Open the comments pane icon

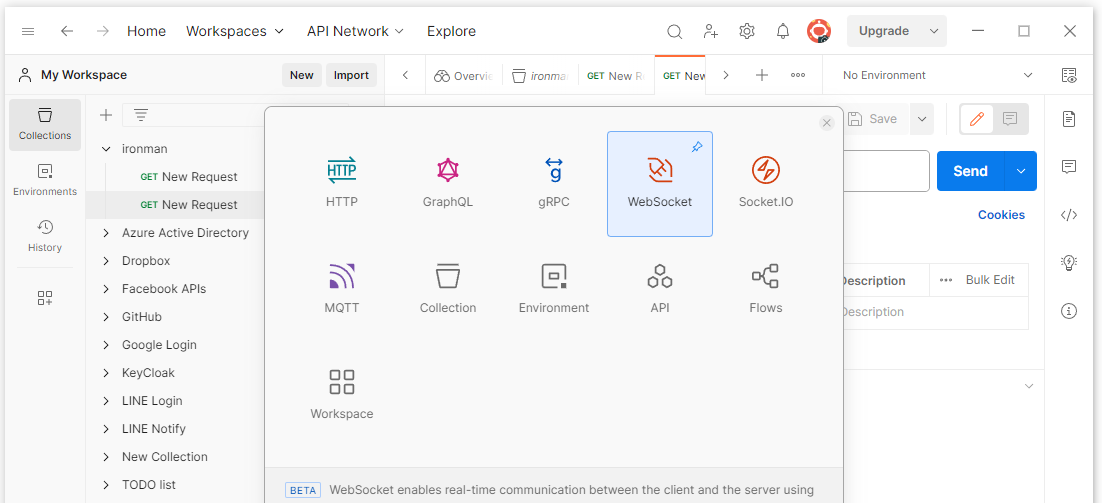[1069, 166]
